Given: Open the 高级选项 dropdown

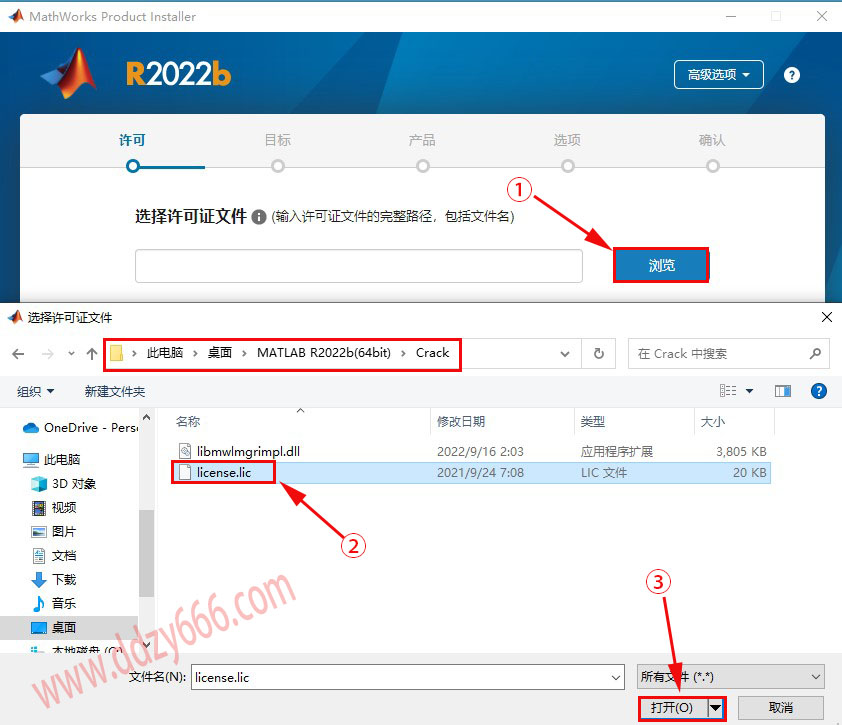Looking at the screenshot, I should 718,75.
